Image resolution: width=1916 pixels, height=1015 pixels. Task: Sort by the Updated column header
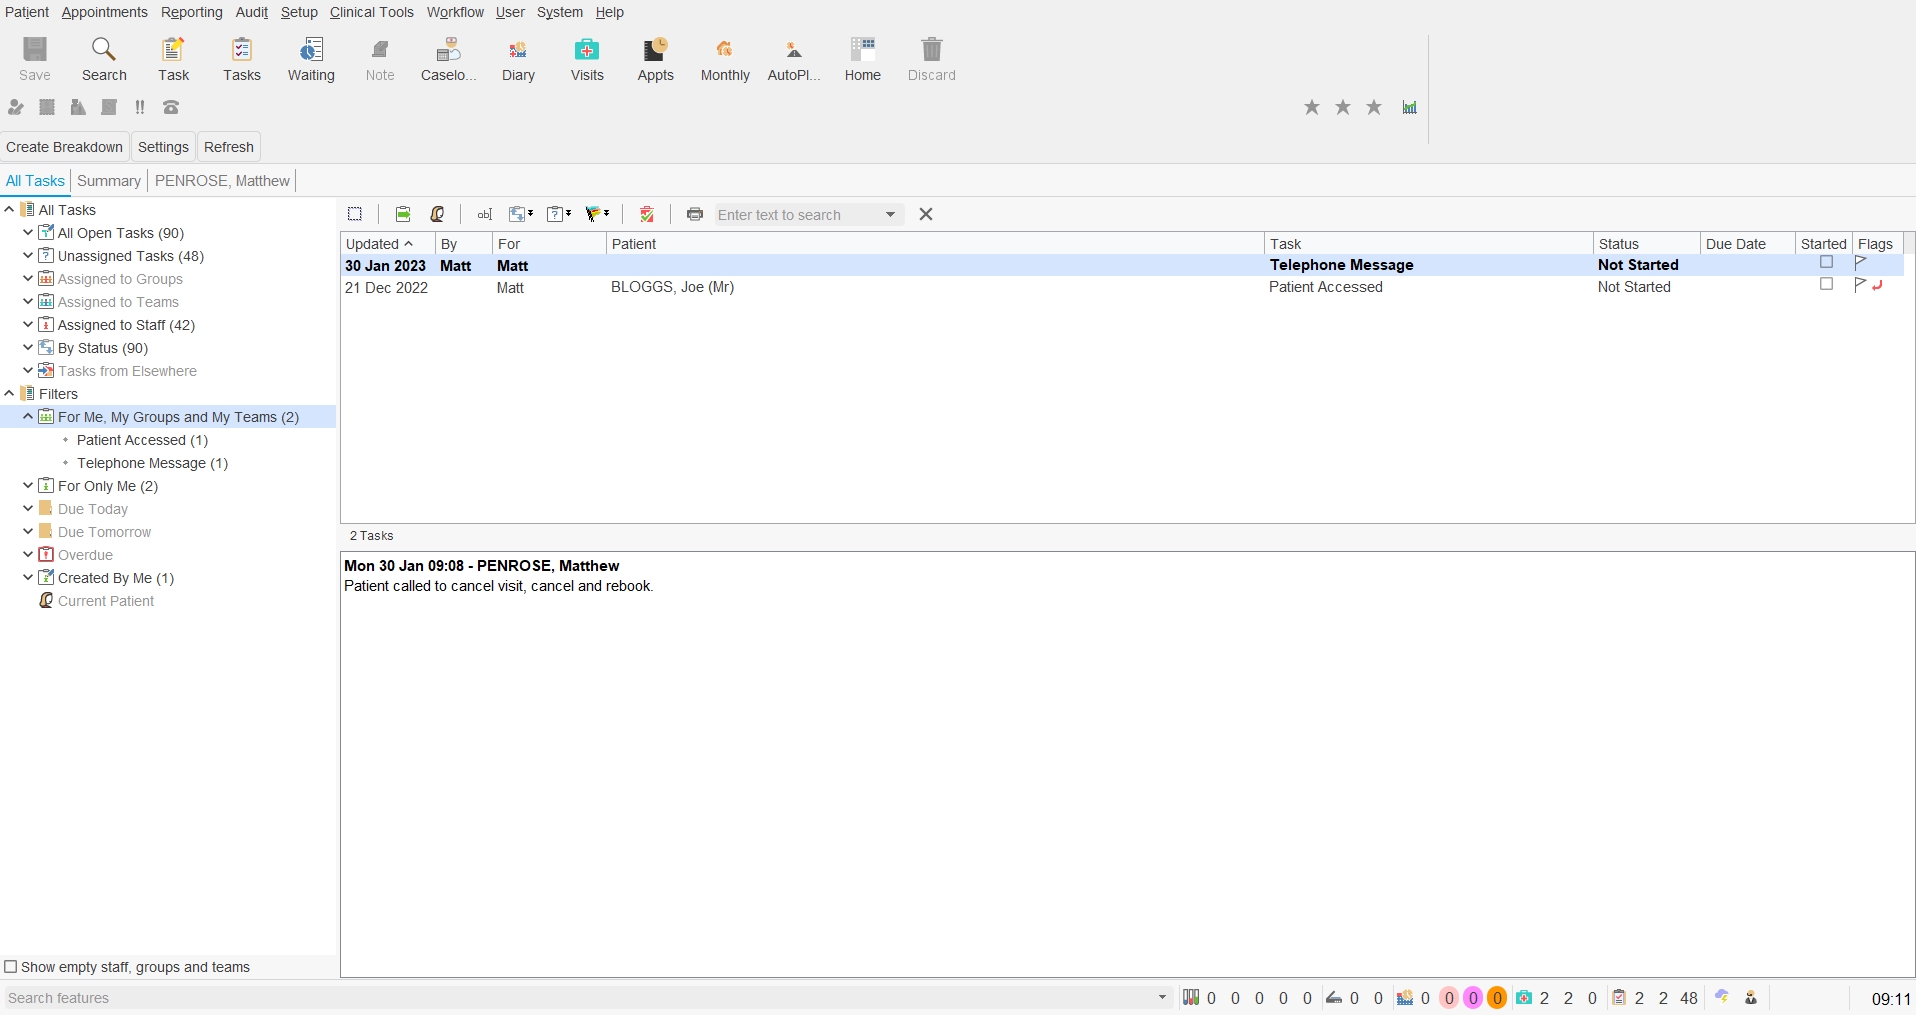[388, 244]
